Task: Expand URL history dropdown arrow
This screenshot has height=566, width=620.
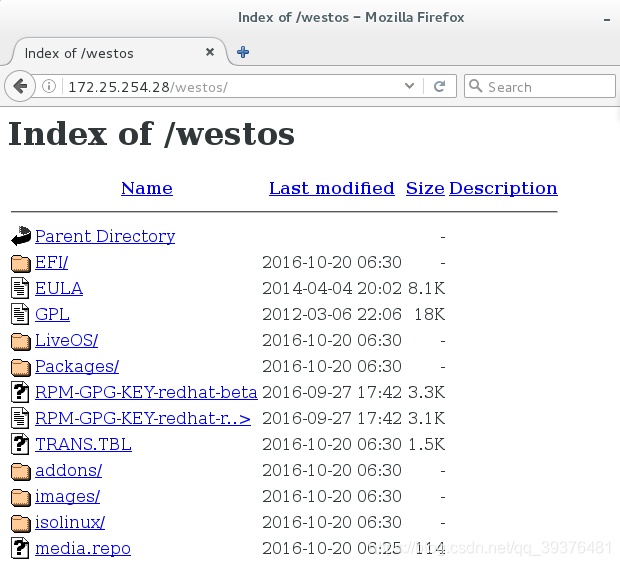Action: [410, 85]
